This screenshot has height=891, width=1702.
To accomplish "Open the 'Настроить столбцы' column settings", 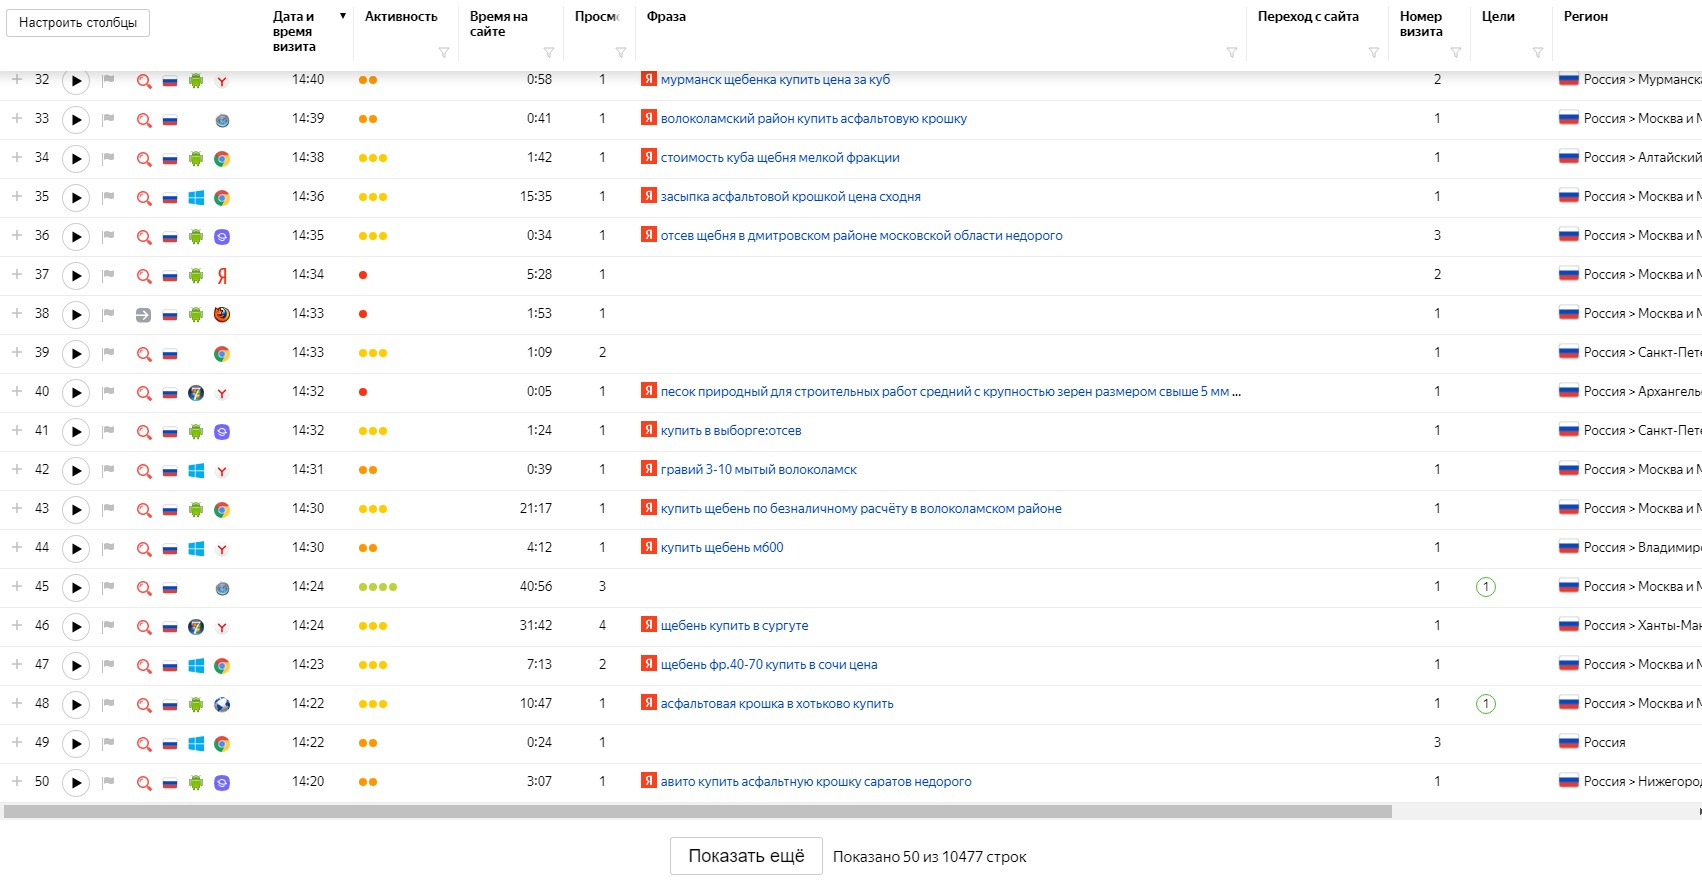I will coord(78,23).
